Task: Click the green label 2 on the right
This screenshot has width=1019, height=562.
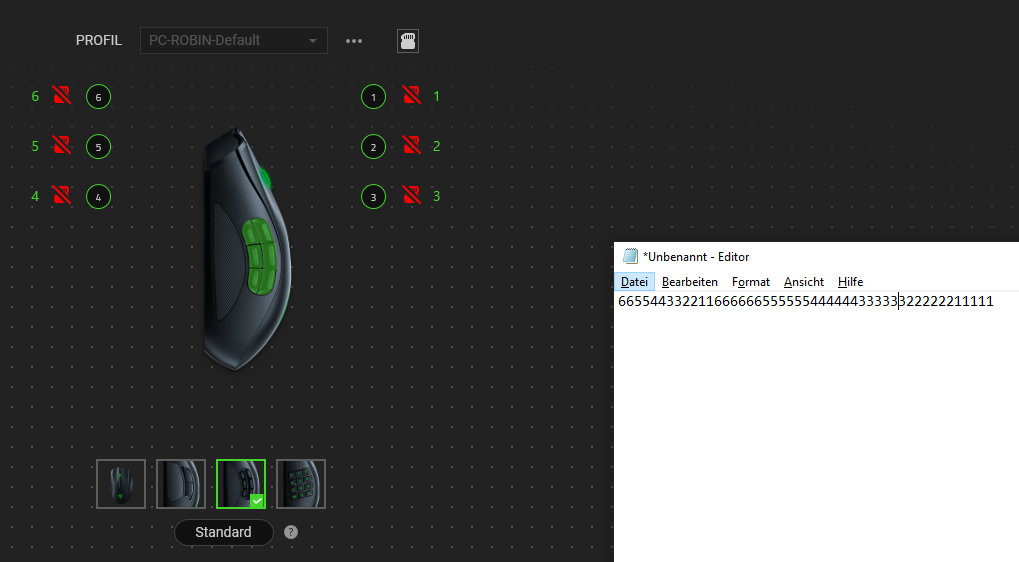Action: pyautogui.click(x=437, y=146)
